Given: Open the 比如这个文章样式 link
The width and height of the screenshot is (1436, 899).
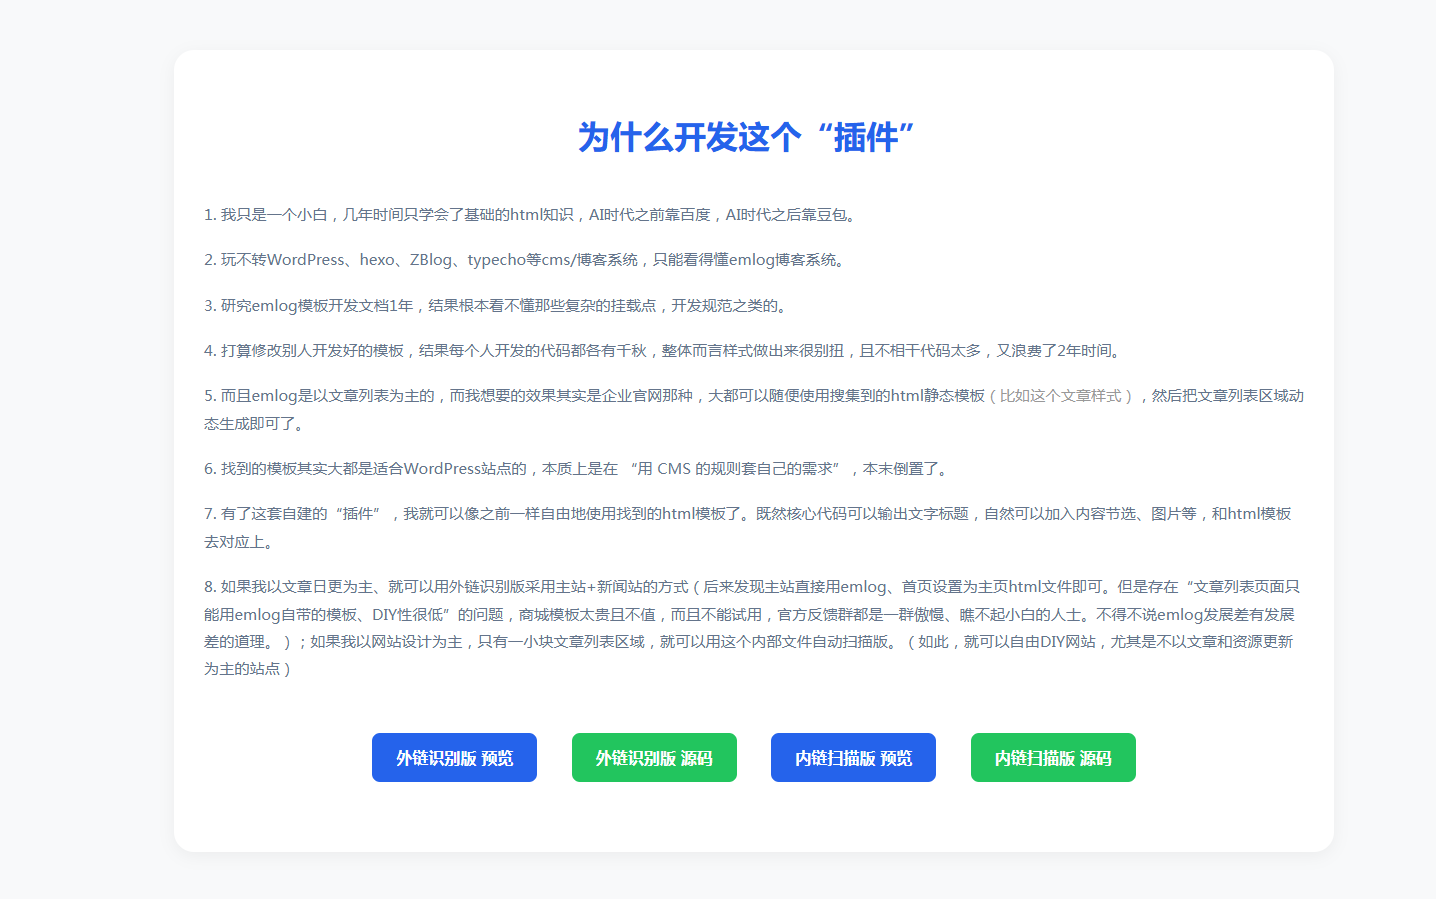Looking at the screenshot, I should [x=1060, y=396].
